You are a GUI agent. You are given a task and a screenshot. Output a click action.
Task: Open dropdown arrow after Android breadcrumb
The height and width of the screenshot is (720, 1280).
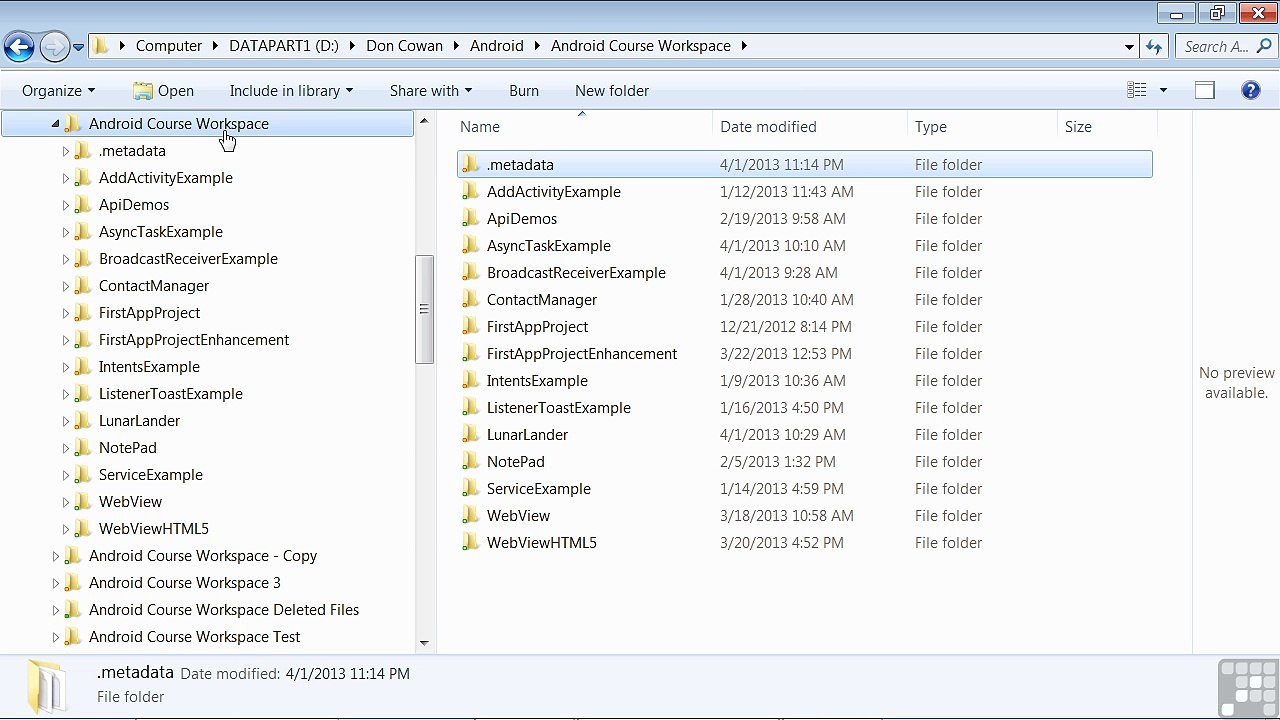(537, 46)
